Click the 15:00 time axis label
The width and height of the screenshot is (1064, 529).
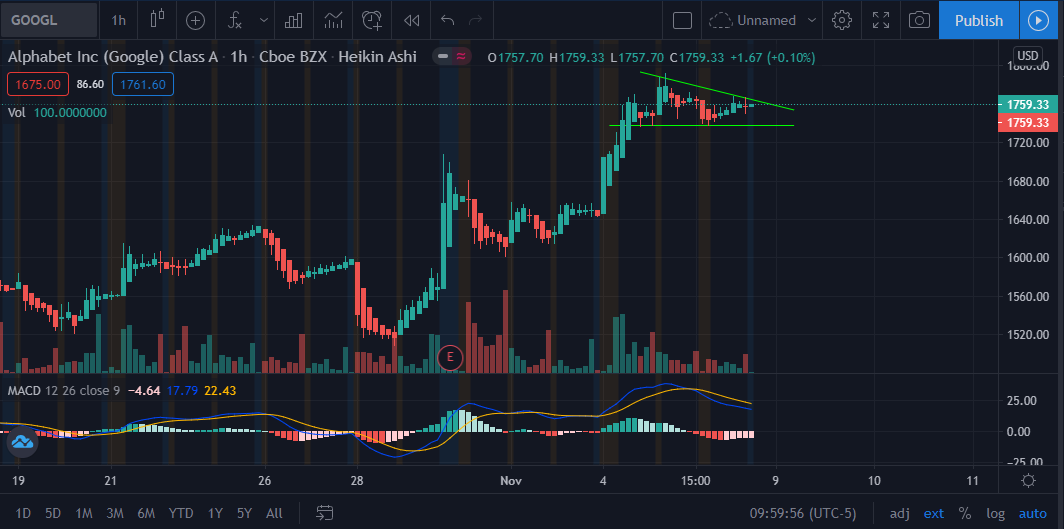(696, 481)
